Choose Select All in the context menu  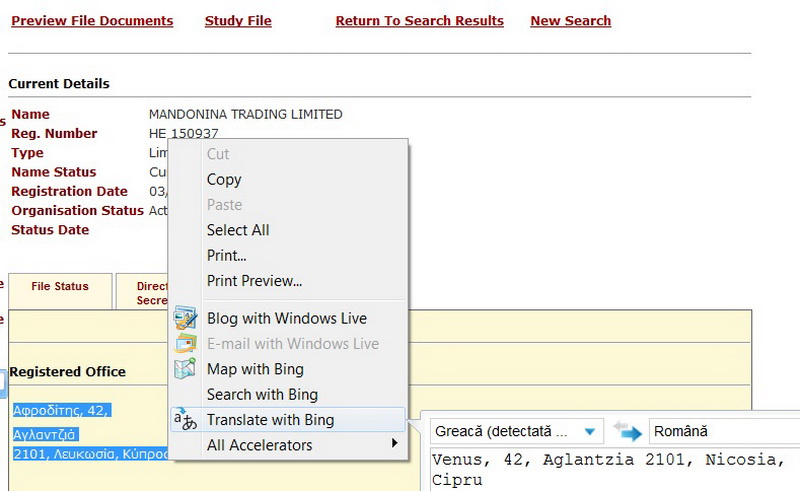point(238,230)
